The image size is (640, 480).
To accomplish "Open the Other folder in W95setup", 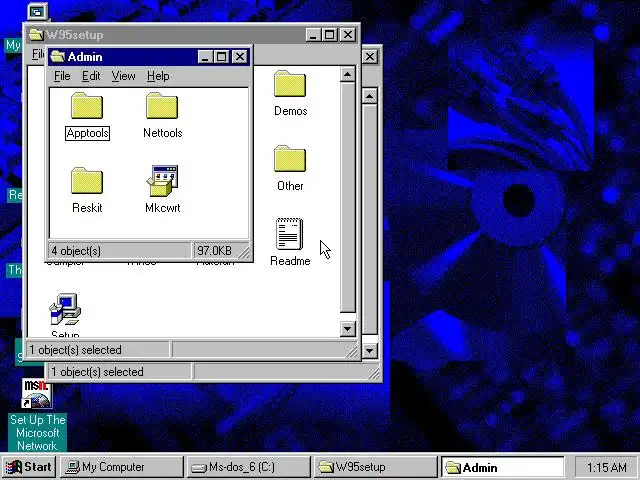I will tap(290, 159).
